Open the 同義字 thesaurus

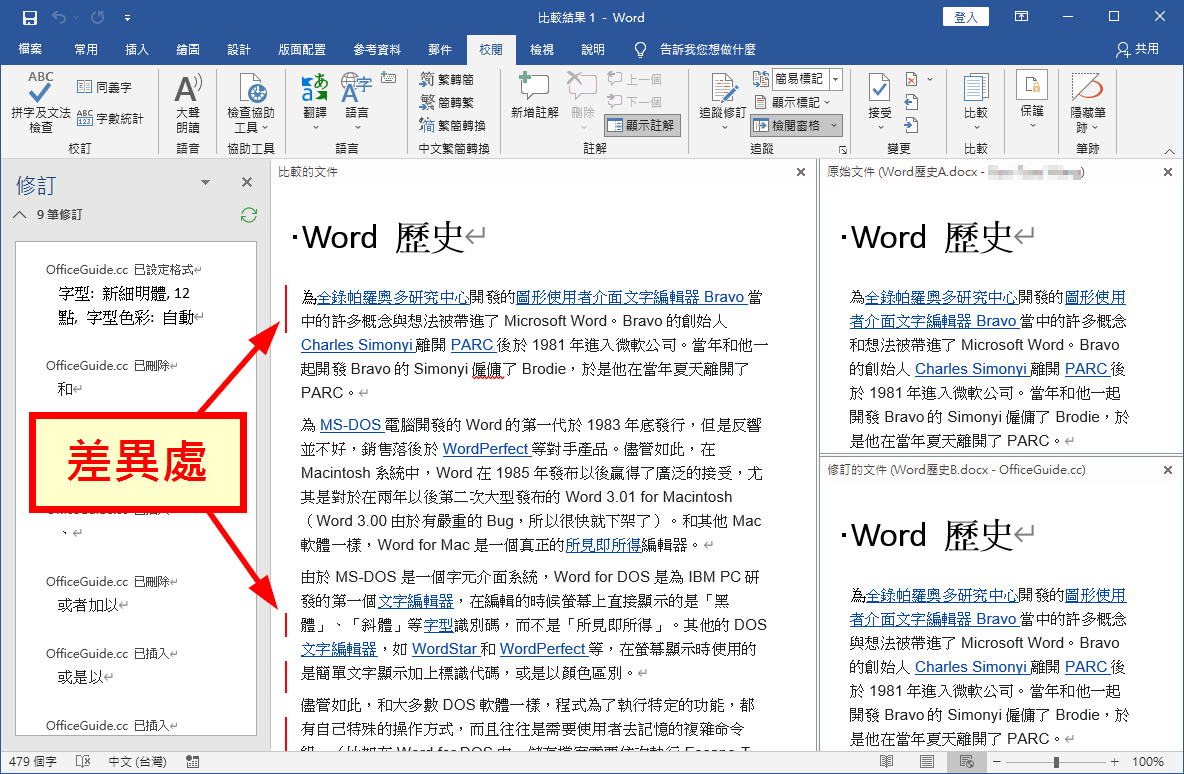point(105,87)
